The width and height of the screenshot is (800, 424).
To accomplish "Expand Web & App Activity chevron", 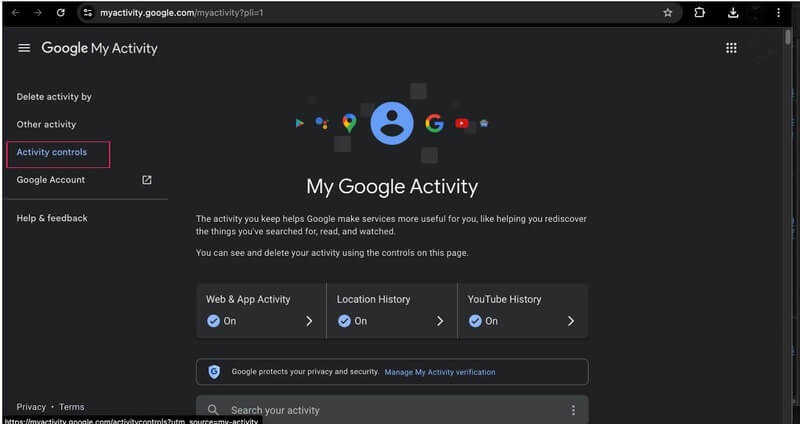I will pyautogui.click(x=309, y=321).
